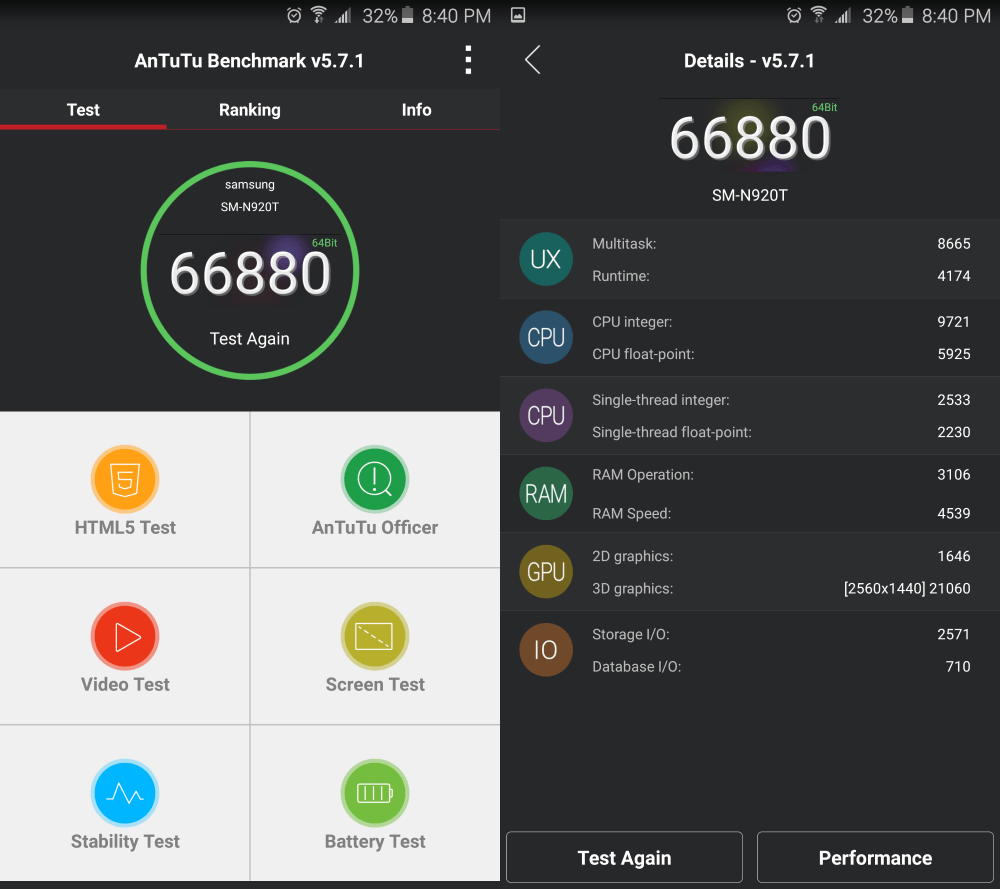Start the Stability Test wave icon
The height and width of the screenshot is (889, 1000).
pyautogui.click(x=125, y=793)
